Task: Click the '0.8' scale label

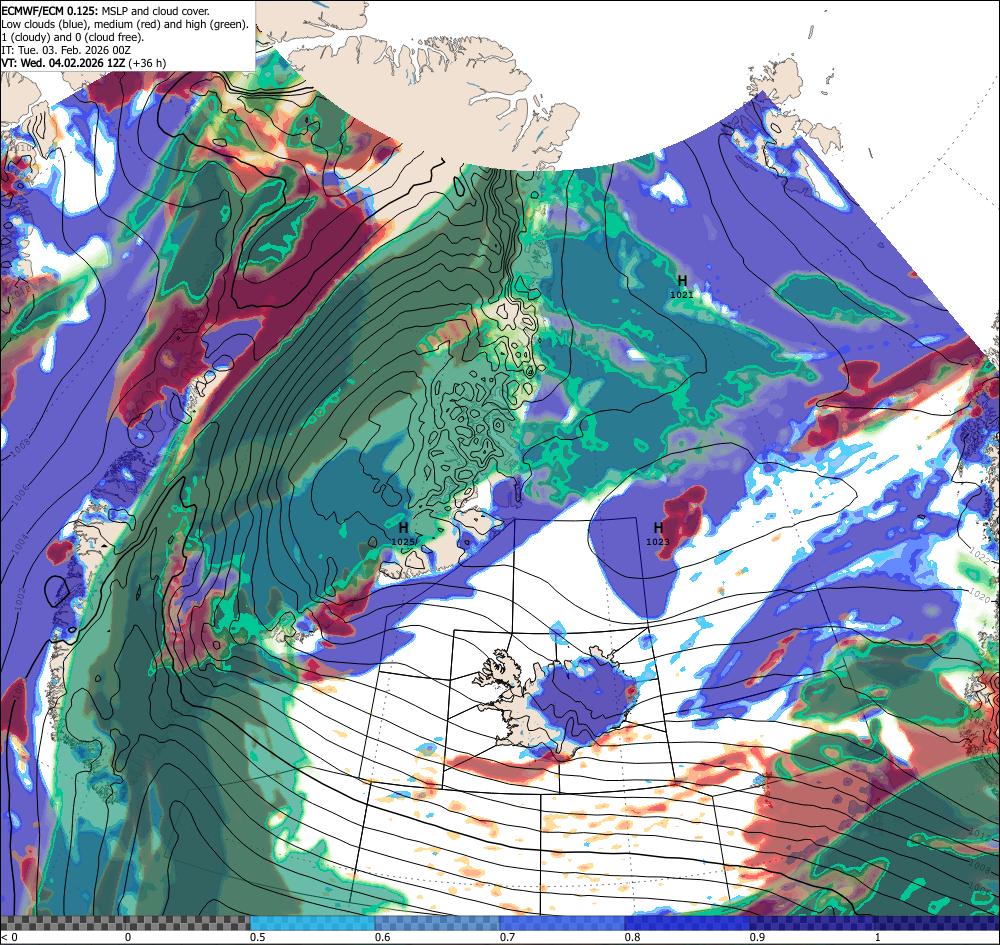Action: [x=632, y=937]
